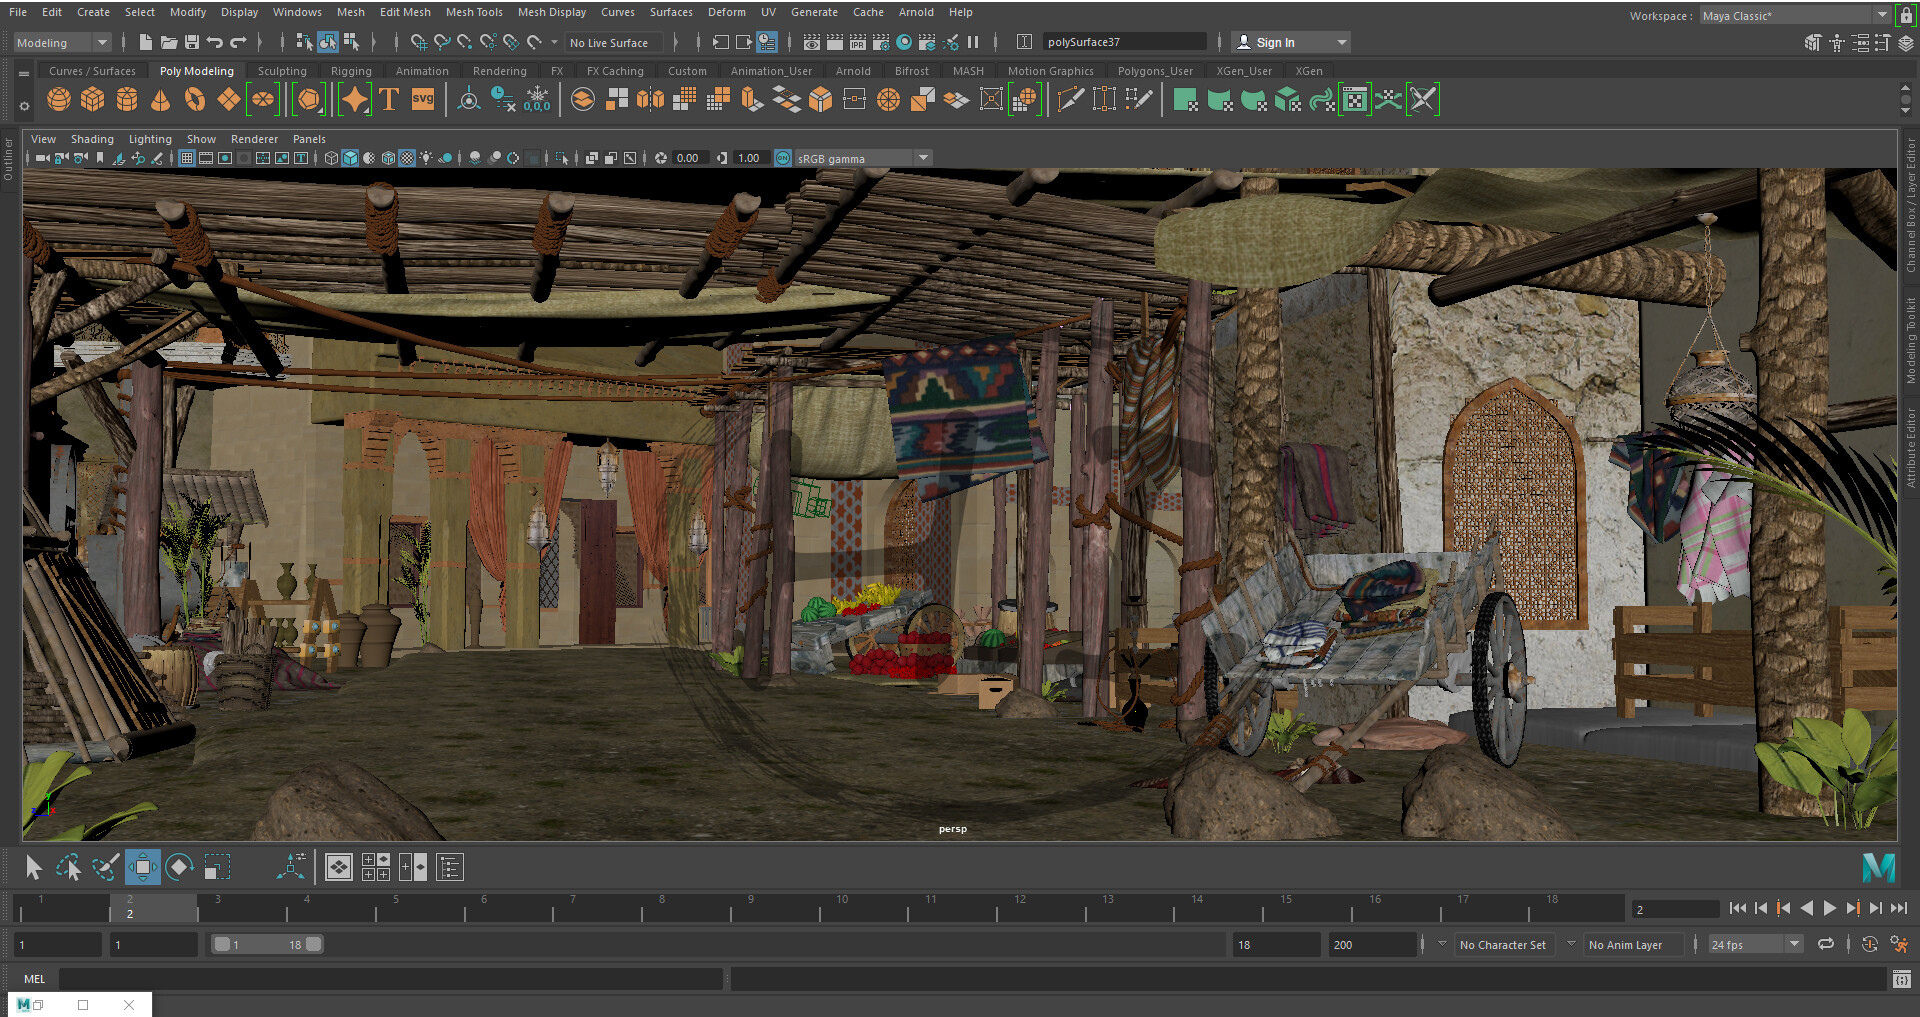1920x1017 pixels.
Task: Switch to the Sculpting shelf tab
Action: 282,71
